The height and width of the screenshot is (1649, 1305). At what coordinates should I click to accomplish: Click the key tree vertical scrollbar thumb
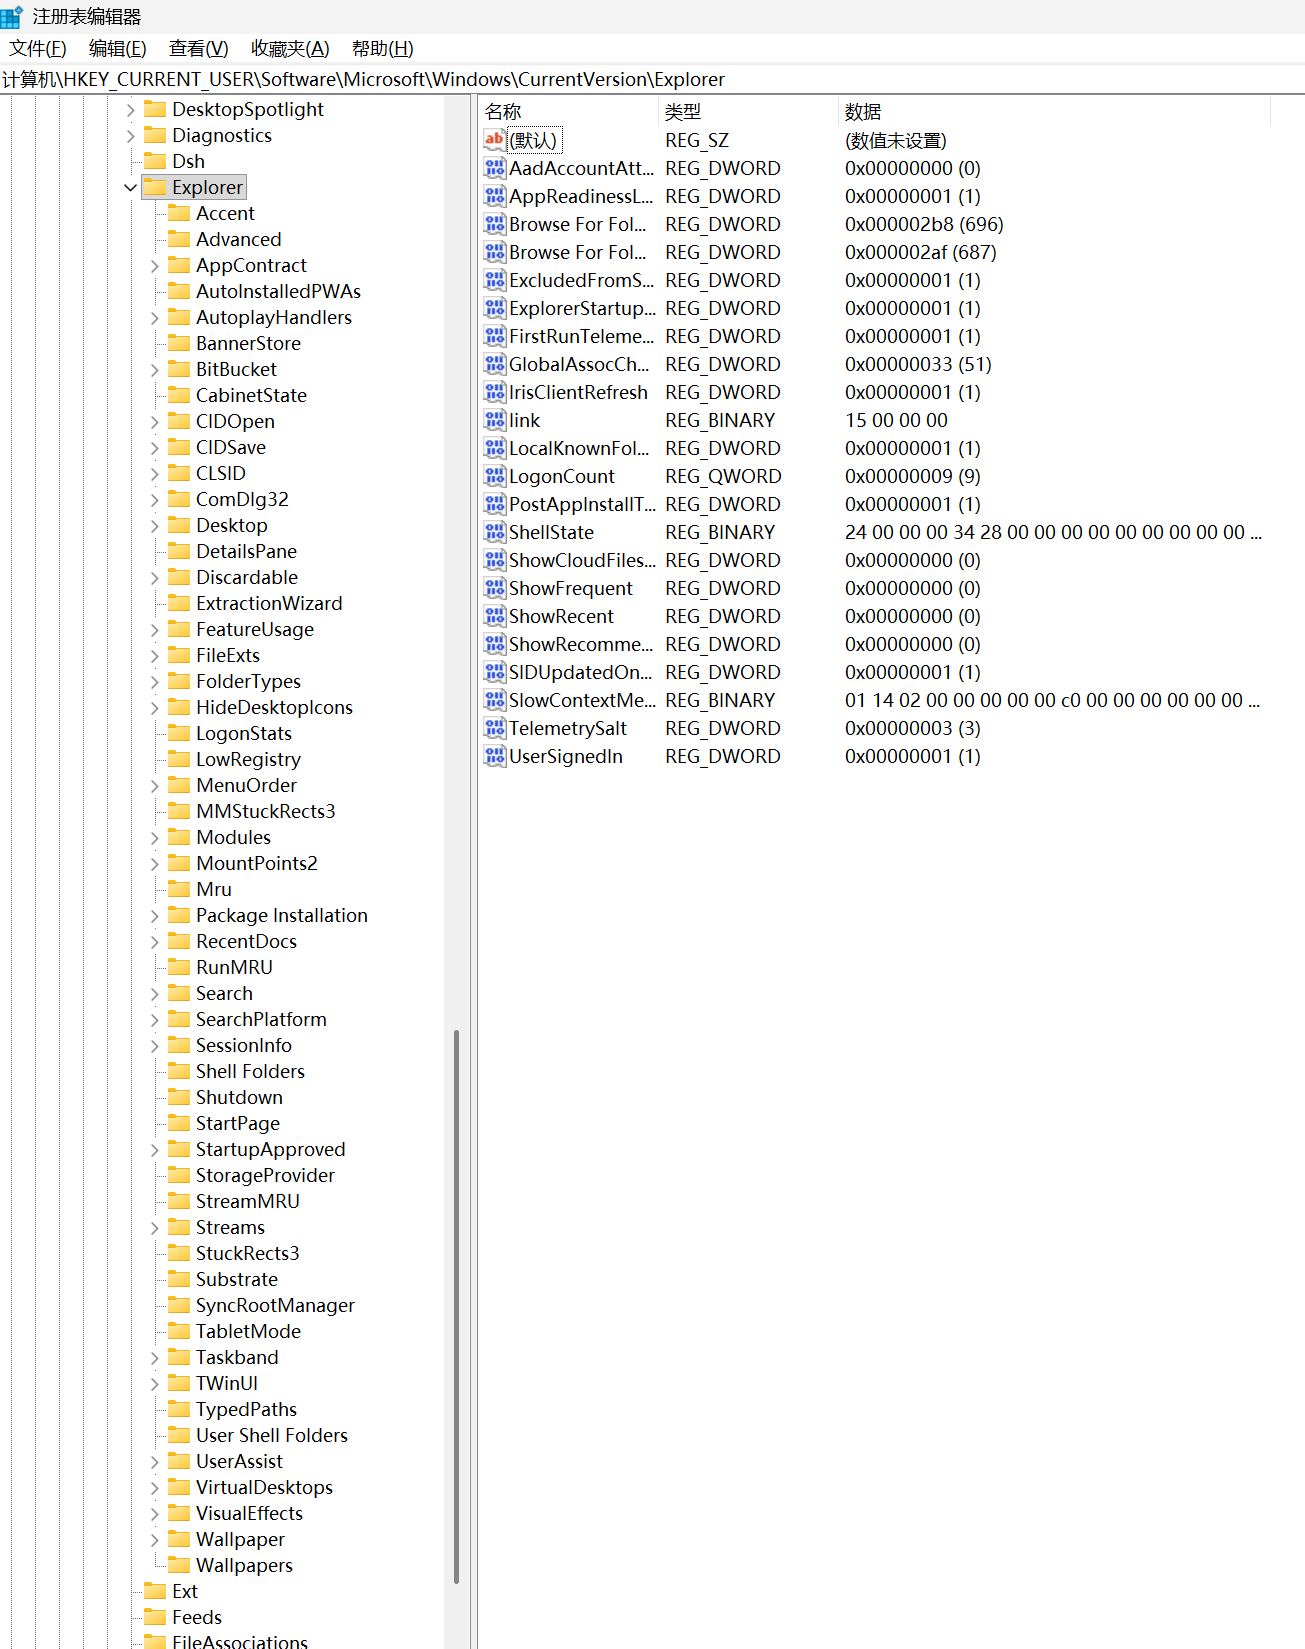[456, 1306]
